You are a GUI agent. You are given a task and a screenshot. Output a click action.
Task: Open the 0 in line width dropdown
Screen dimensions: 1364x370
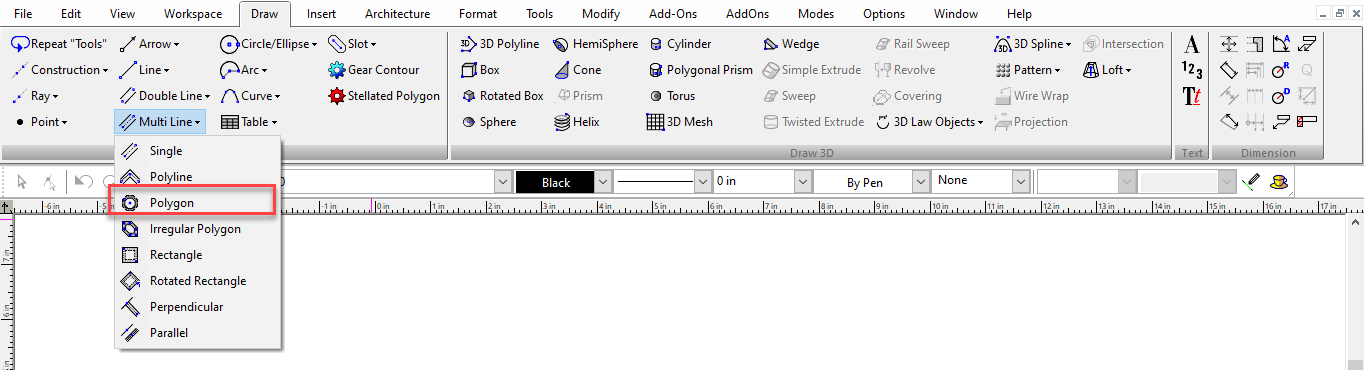[802, 182]
